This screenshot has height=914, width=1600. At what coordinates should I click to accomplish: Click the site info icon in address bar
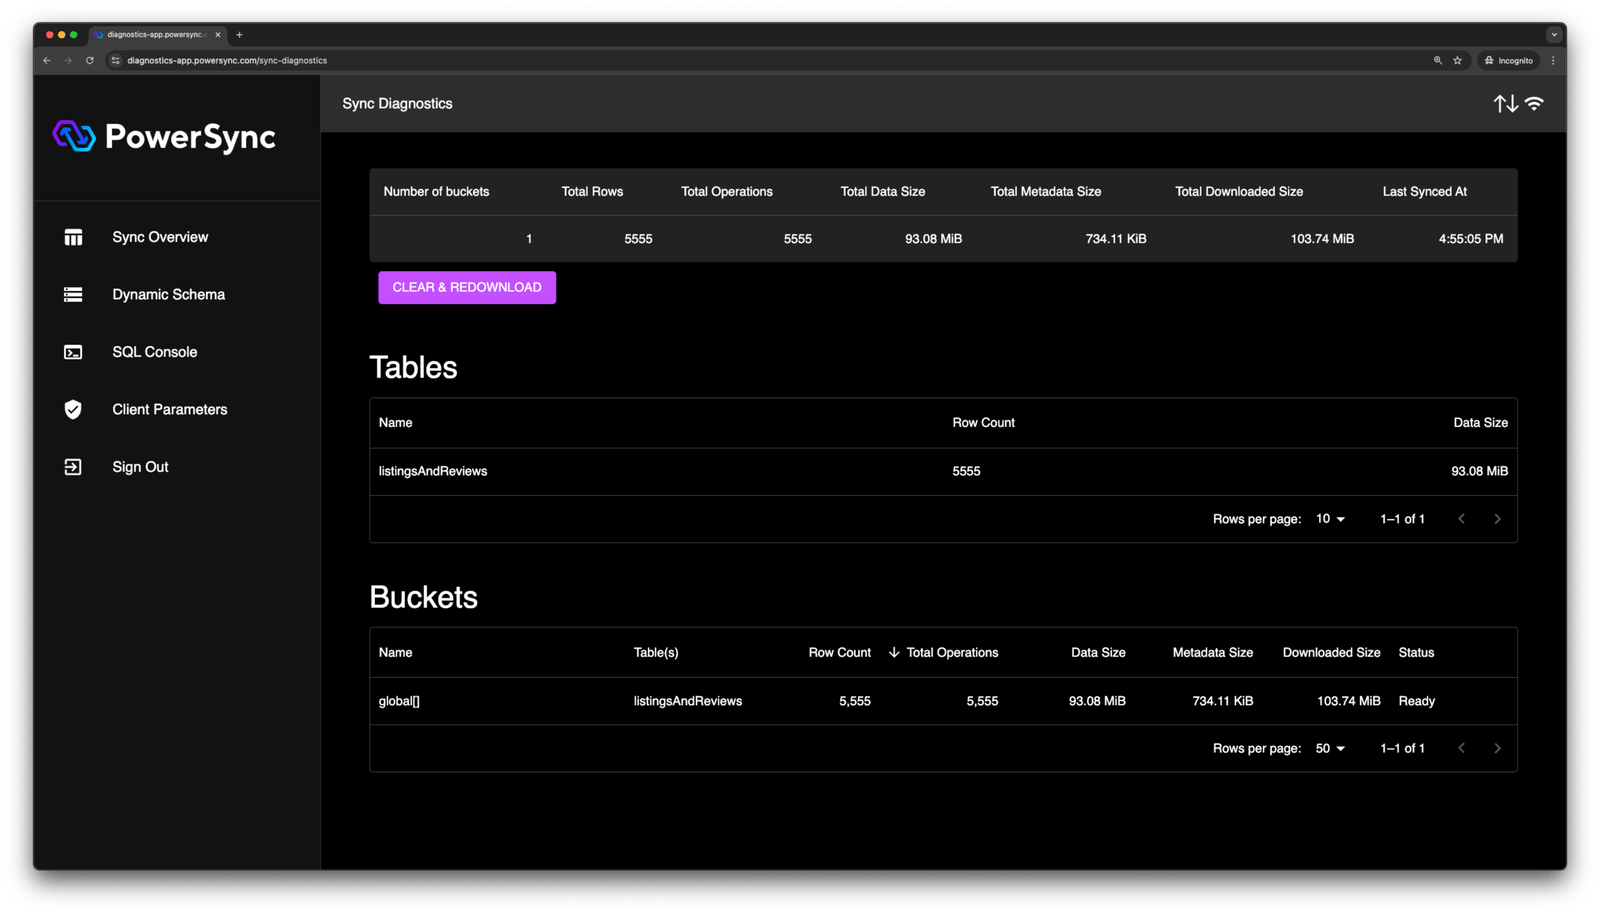(116, 60)
